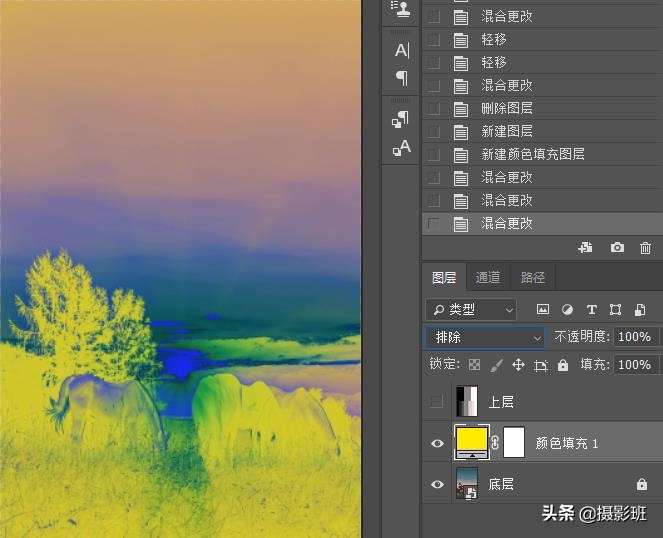Open the Character Styles panel icon
The height and width of the screenshot is (538, 663).
[x=401, y=148]
